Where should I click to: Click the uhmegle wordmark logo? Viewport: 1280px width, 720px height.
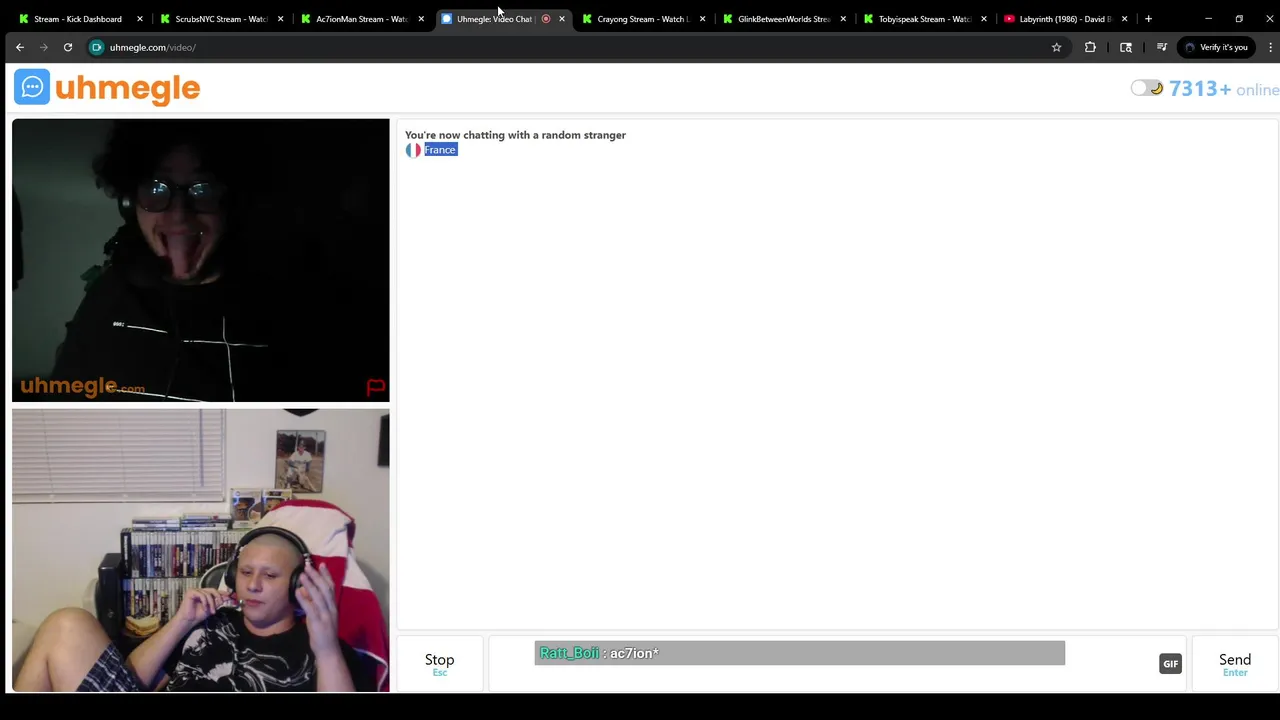pyautogui.click(x=128, y=89)
